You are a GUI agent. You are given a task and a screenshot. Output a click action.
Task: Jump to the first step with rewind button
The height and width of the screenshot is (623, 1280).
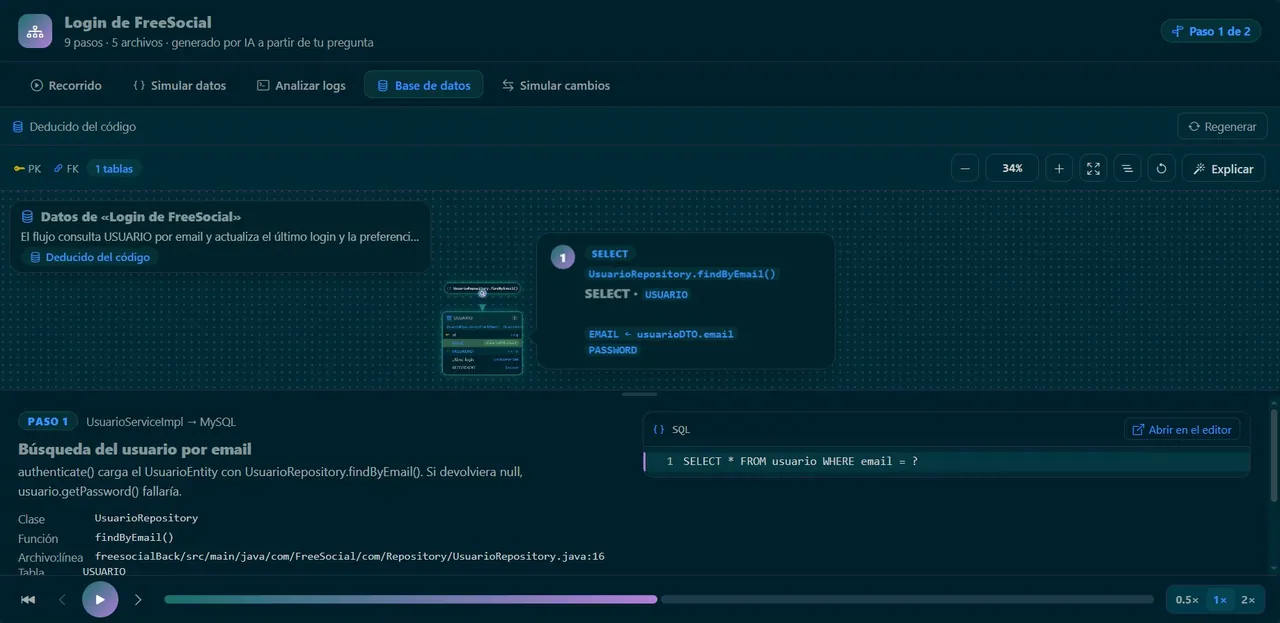[x=28, y=599]
